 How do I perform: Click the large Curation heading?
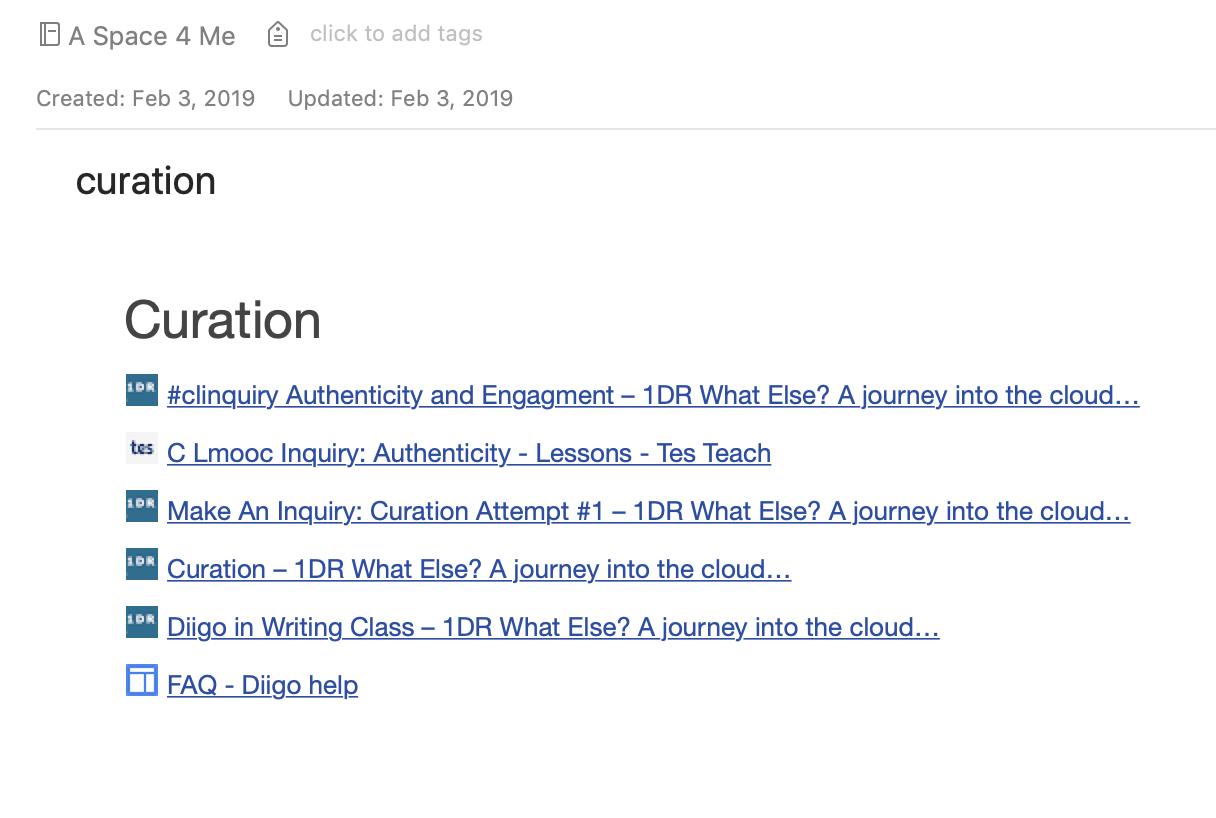click(x=223, y=320)
